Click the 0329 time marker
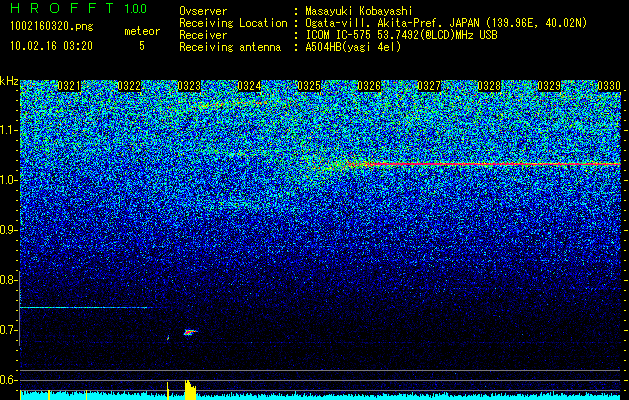Viewport: 629px width, 400px height. 549,86
